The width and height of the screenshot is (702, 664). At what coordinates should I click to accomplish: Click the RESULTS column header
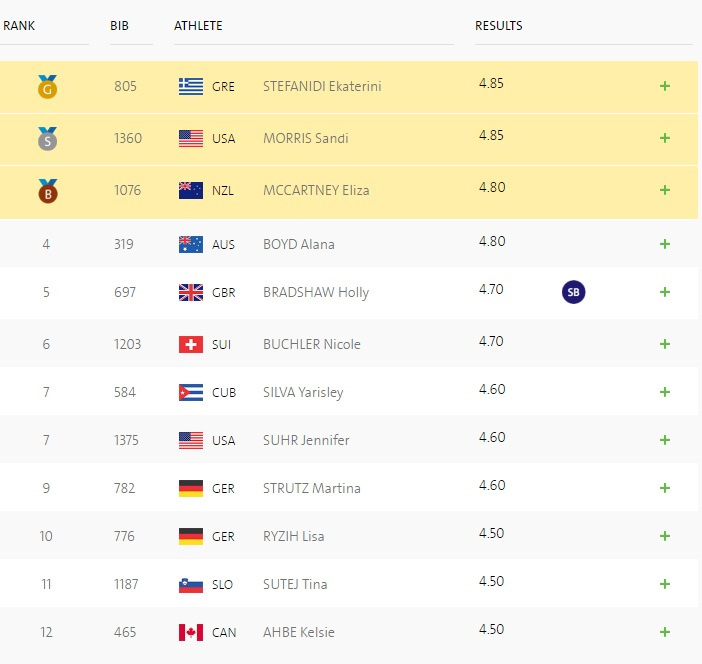(x=498, y=25)
